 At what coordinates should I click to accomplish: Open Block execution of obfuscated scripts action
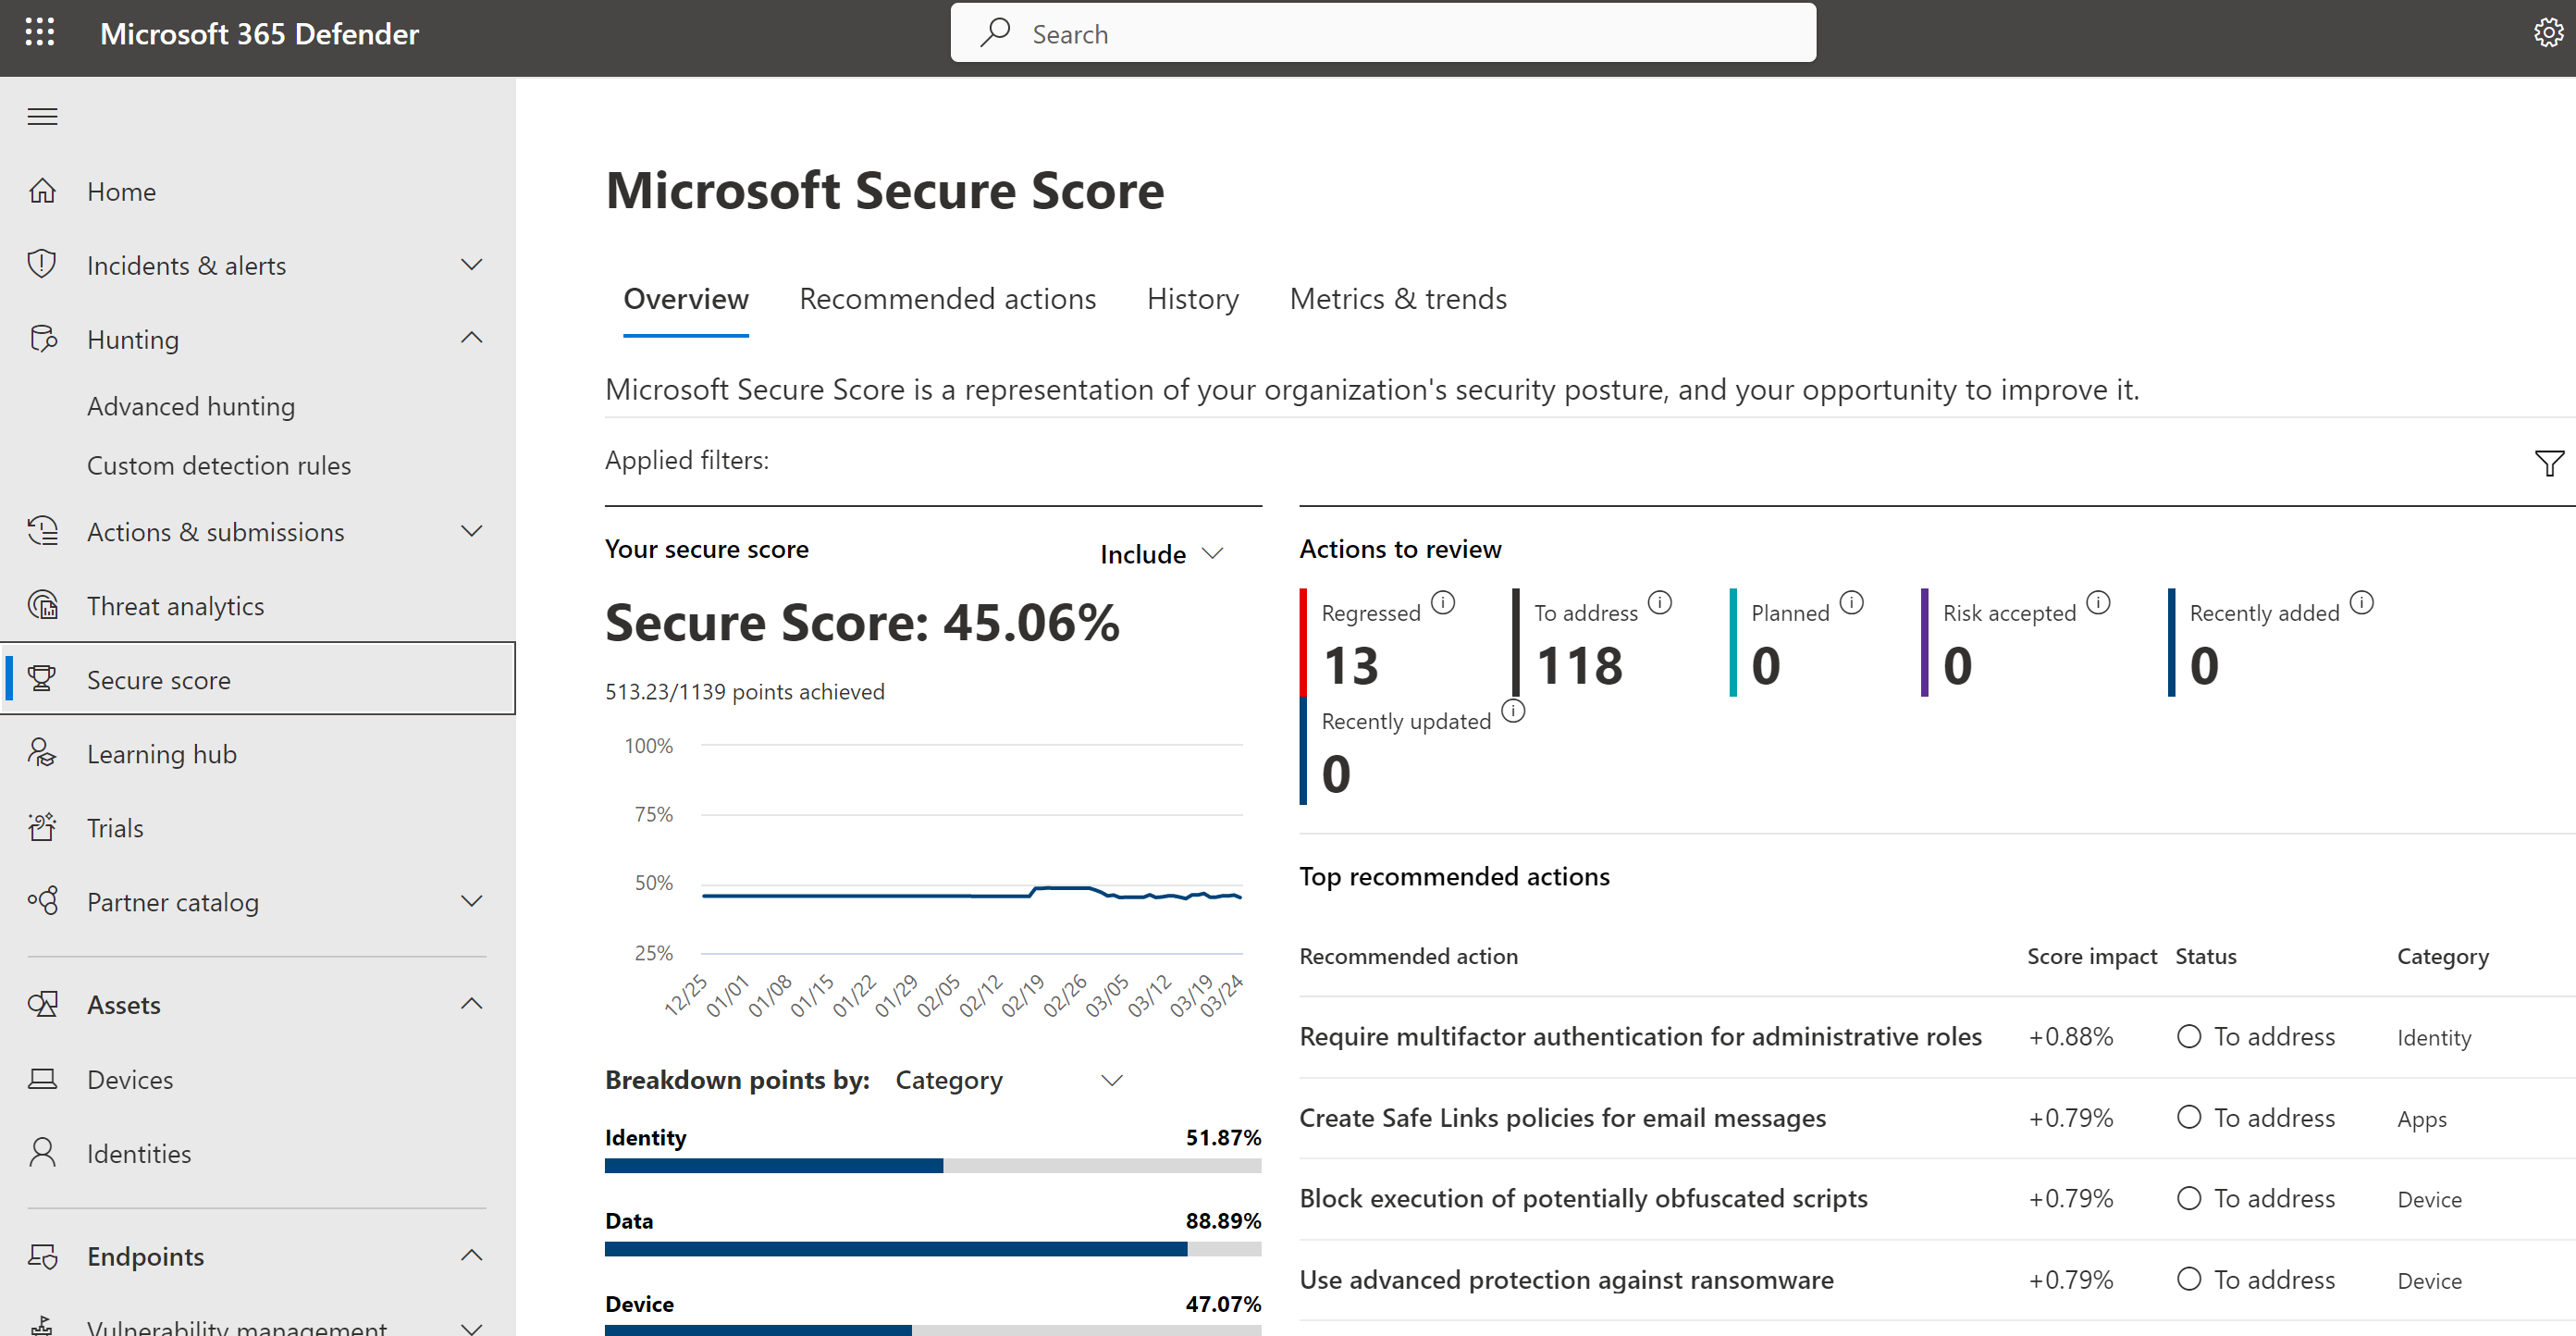1582,1198
